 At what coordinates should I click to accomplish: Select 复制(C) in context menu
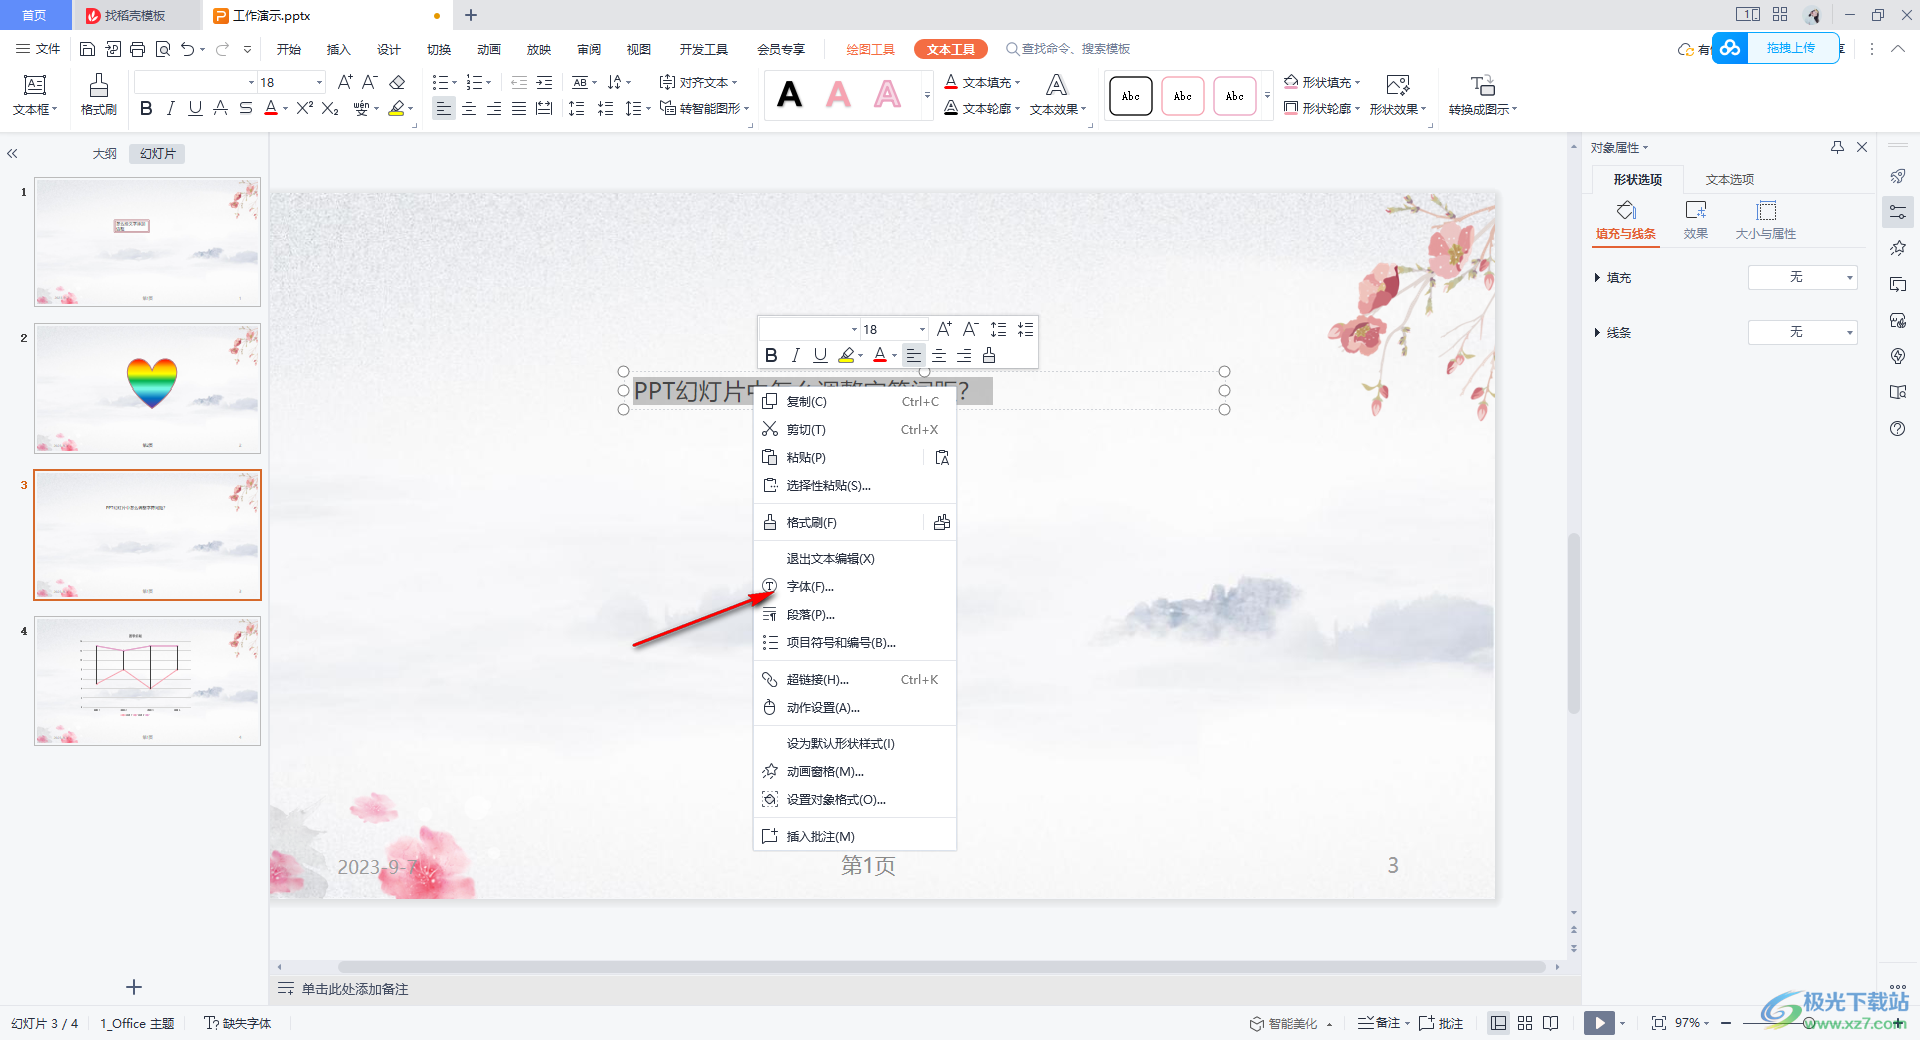pyautogui.click(x=855, y=401)
